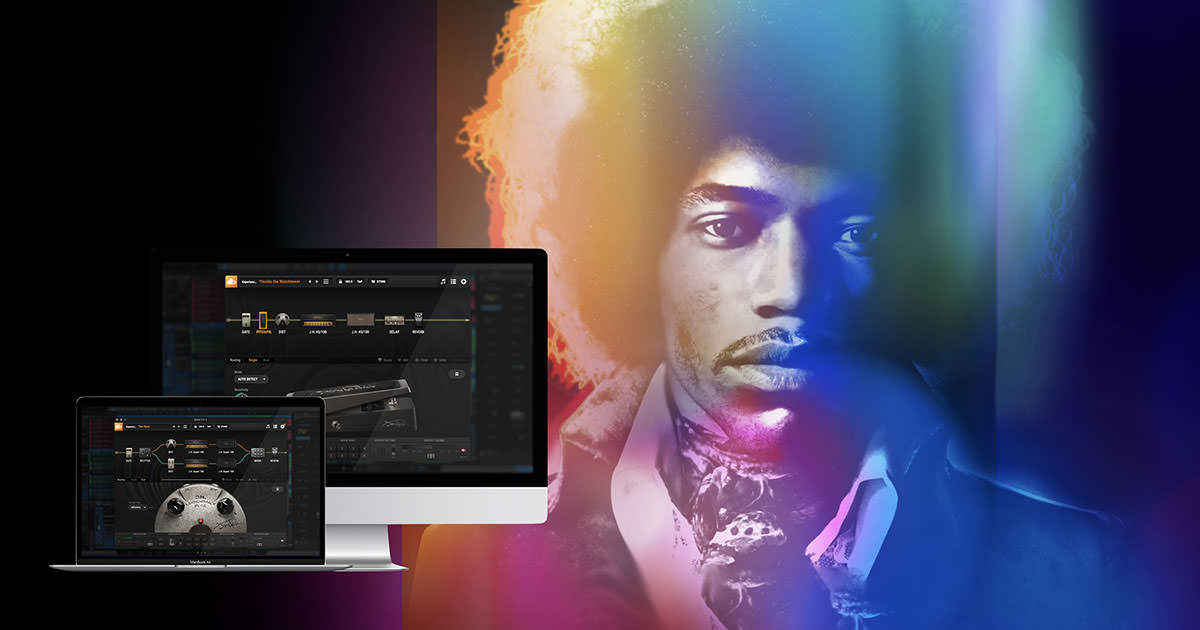Screen dimensions: 1200x630
Task: Switch to the Routing tab on the laptop
Action: coord(121,479)
